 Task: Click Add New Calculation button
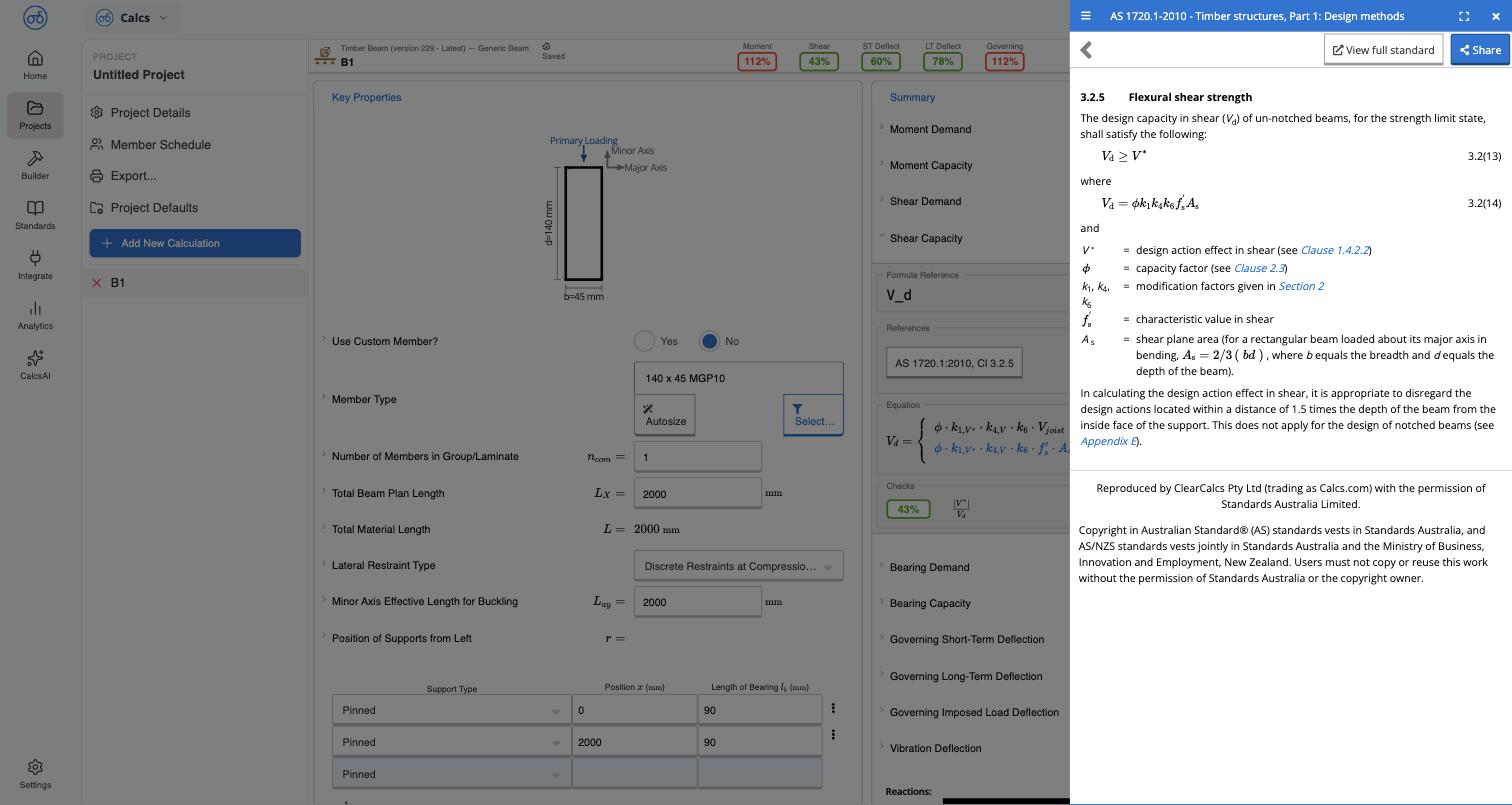click(195, 243)
